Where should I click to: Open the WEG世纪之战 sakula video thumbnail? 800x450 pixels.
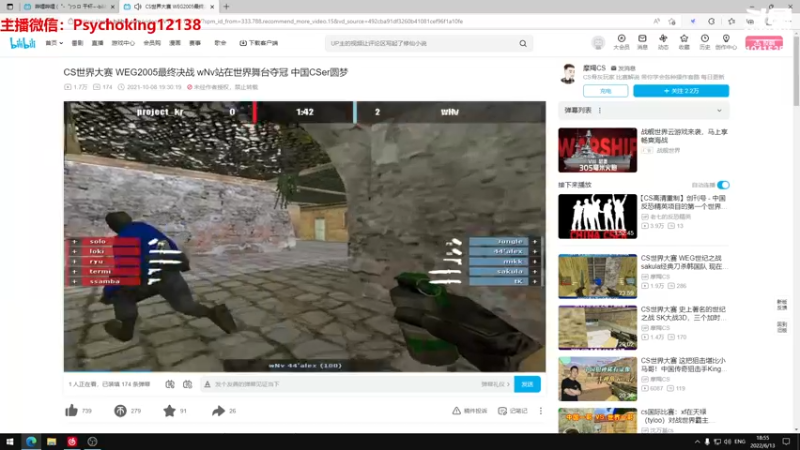pyautogui.click(x=597, y=276)
